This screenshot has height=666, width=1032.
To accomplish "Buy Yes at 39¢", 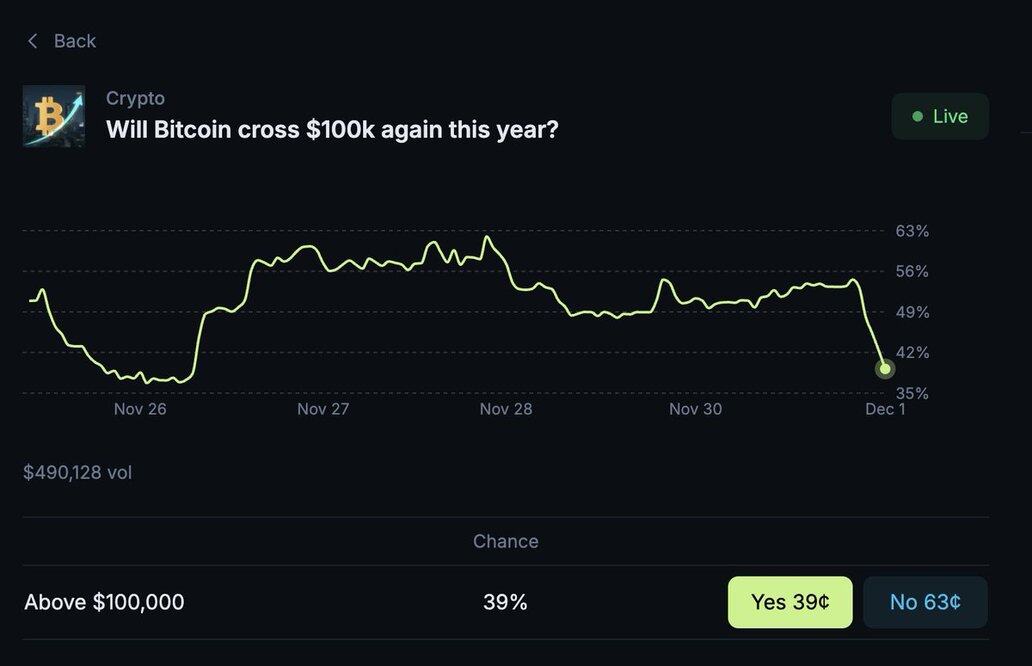I will (x=790, y=602).
